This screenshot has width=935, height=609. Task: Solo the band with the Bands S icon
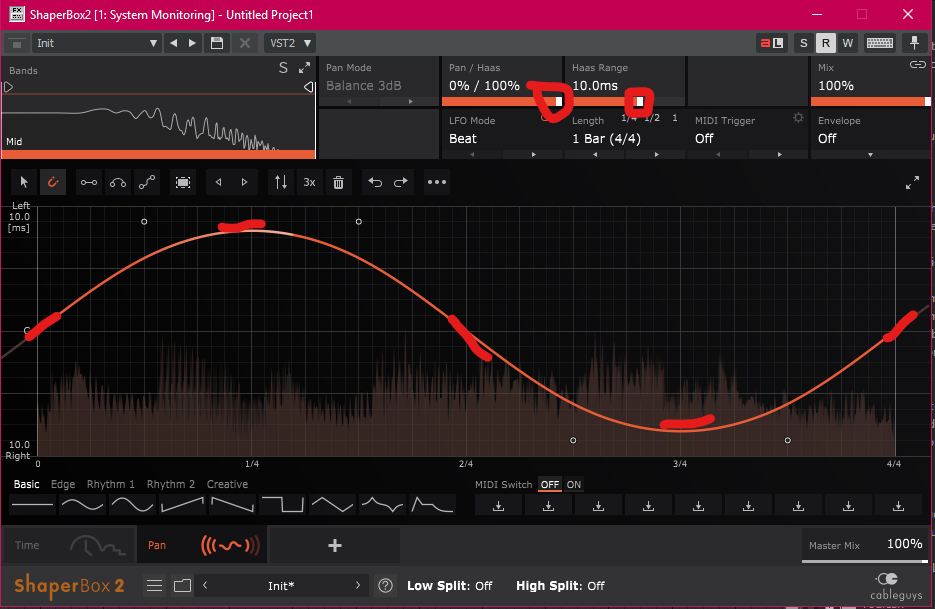click(283, 68)
